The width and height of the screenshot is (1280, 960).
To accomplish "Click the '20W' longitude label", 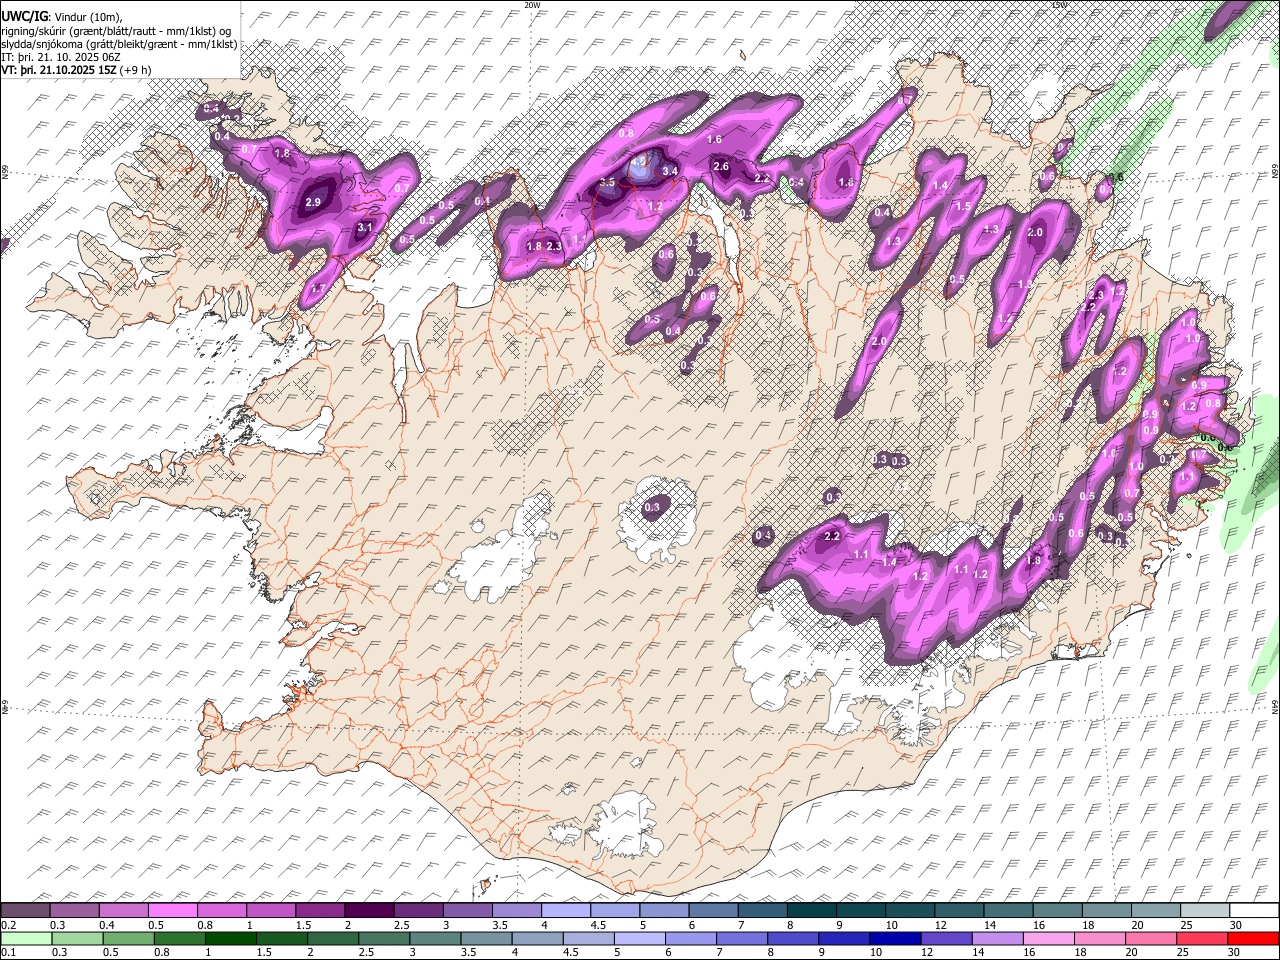I will [x=532, y=5].
